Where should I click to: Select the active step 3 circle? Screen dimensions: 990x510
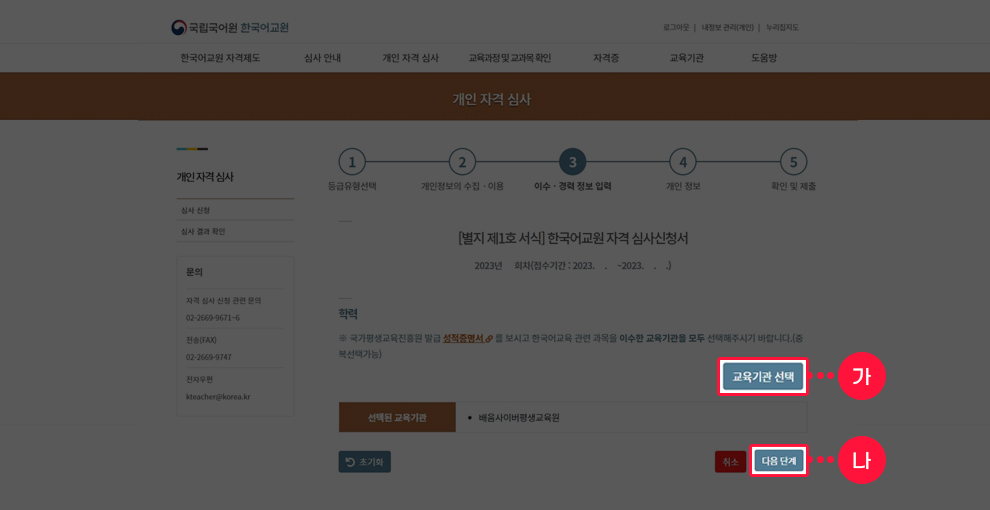[572, 162]
